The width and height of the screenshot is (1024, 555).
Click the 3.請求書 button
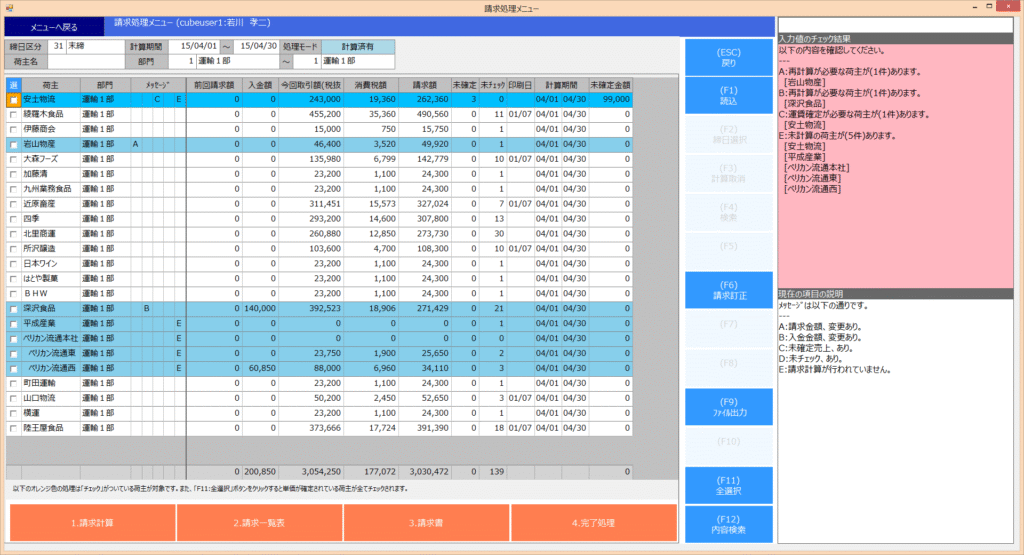pos(426,523)
